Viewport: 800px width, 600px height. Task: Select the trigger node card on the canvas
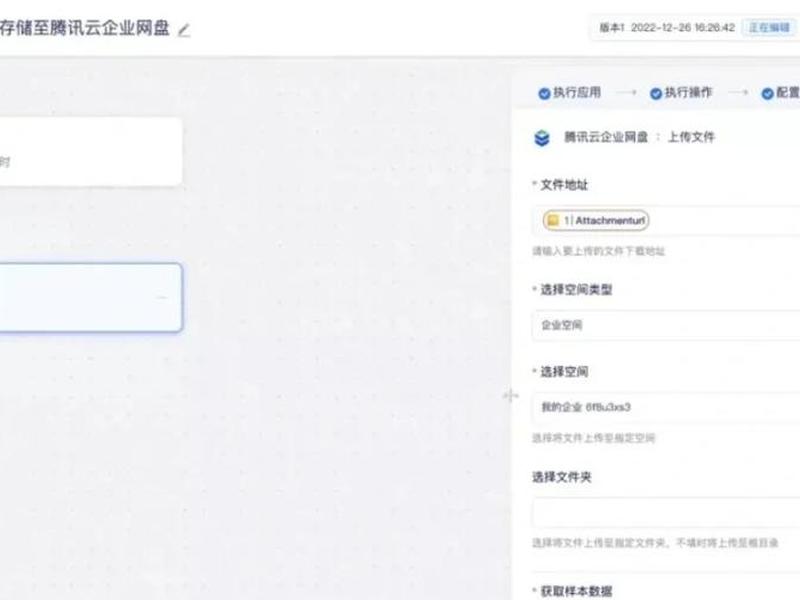click(x=90, y=152)
